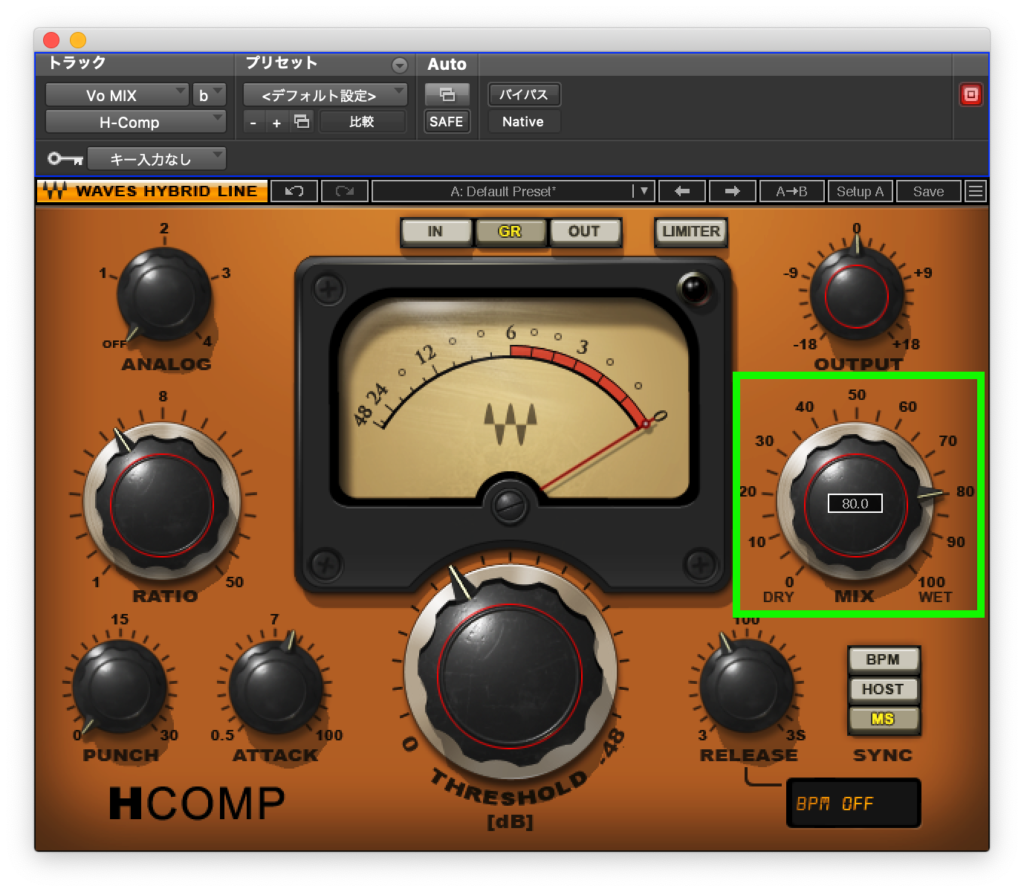Click the left preset navigation arrow
This screenshot has width=1024, height=892.
(x=682, y=191)
